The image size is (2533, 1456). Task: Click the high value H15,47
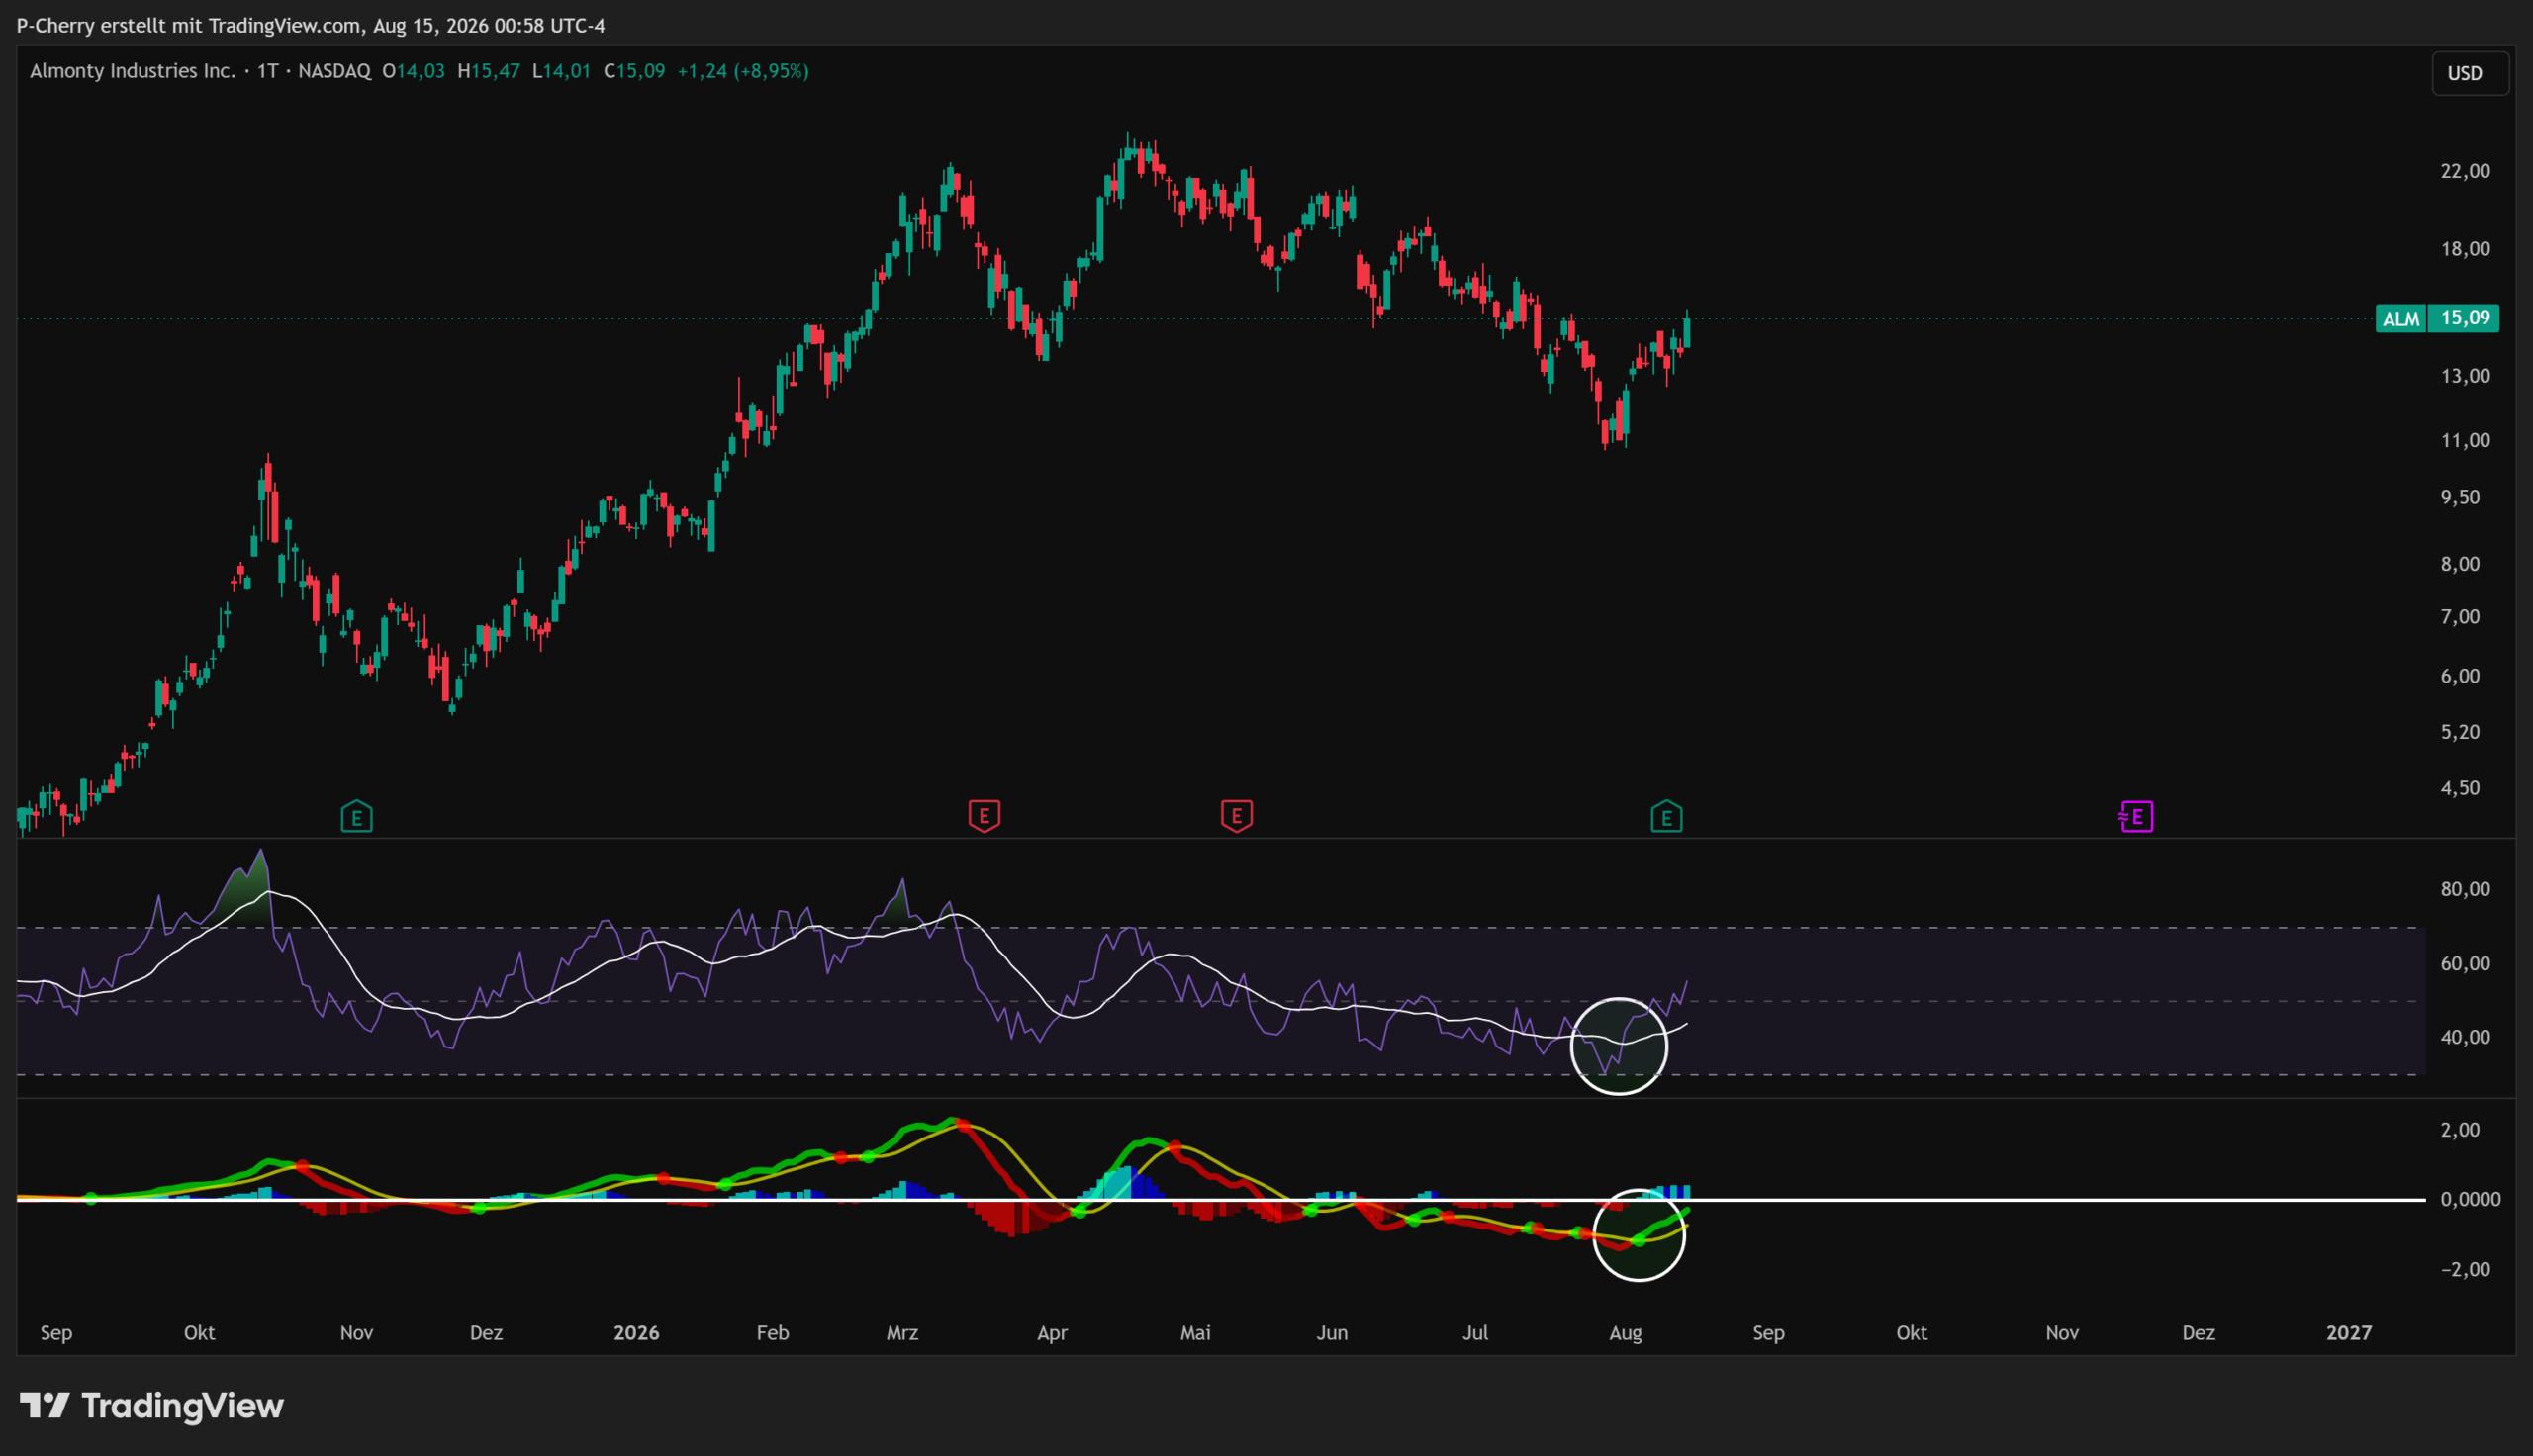click(488, 71)
